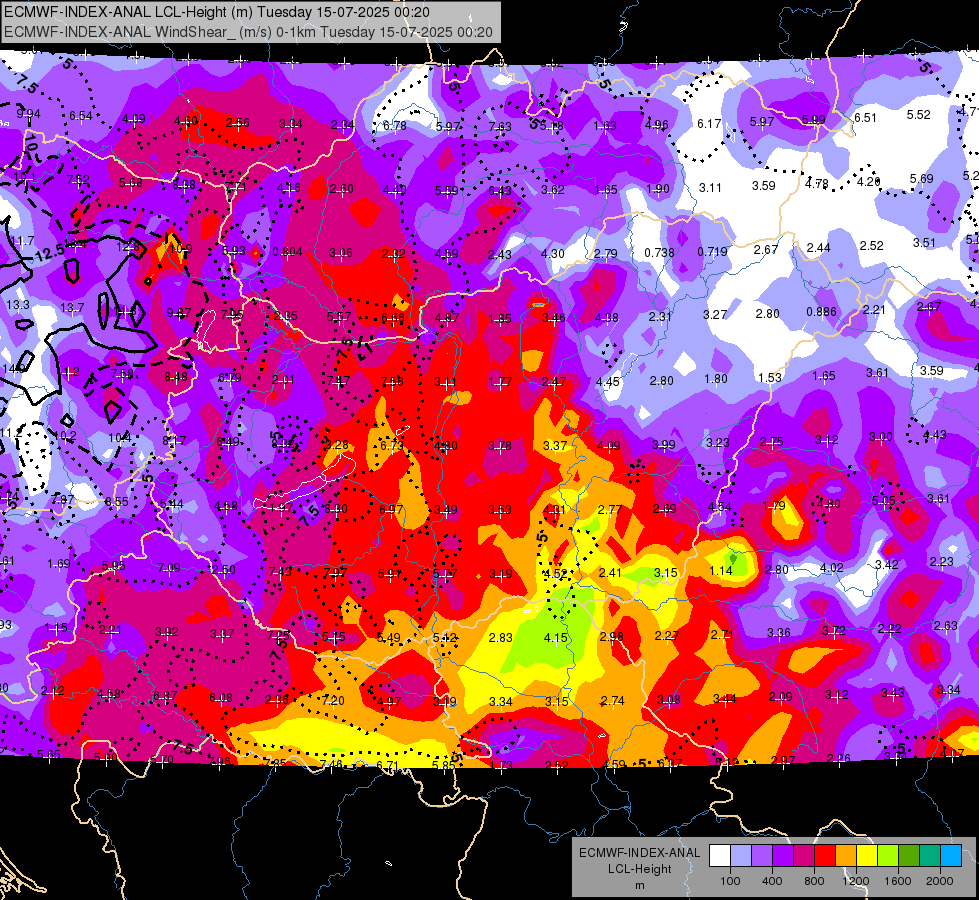Select the legend label 800
The image size is (979, 900).
point(814,881)
